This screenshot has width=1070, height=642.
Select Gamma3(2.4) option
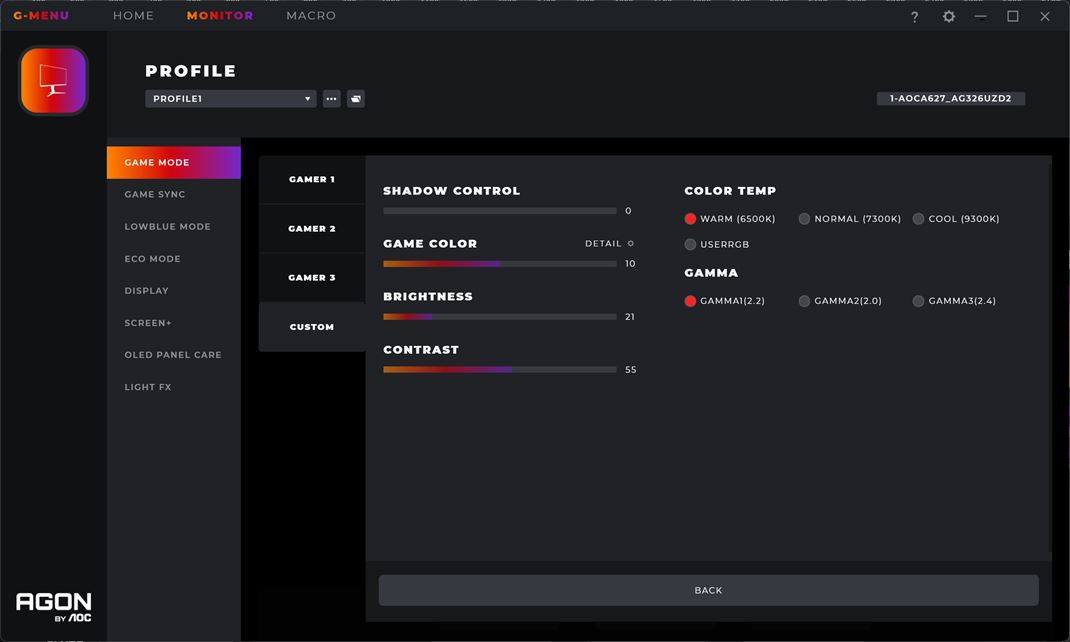(954, 301)
